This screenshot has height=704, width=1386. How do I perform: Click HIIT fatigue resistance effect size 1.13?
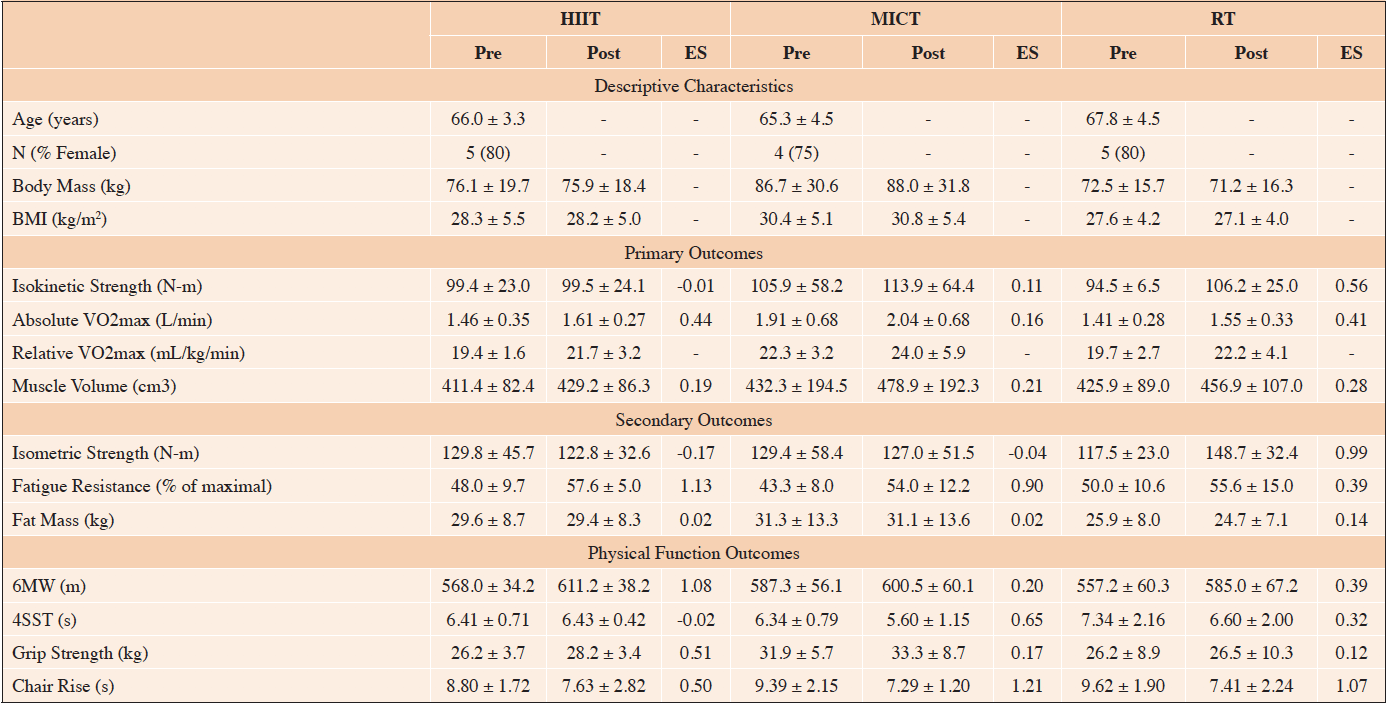click(695, 487)
